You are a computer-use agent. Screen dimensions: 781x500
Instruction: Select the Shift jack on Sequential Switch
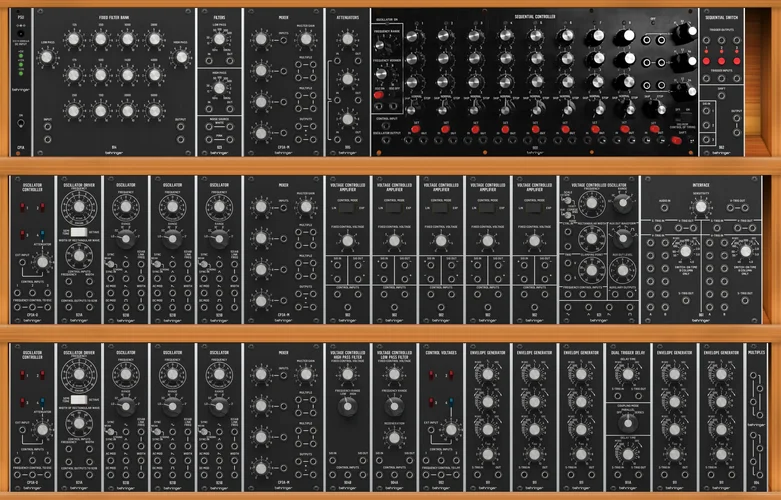coord(721,95)
